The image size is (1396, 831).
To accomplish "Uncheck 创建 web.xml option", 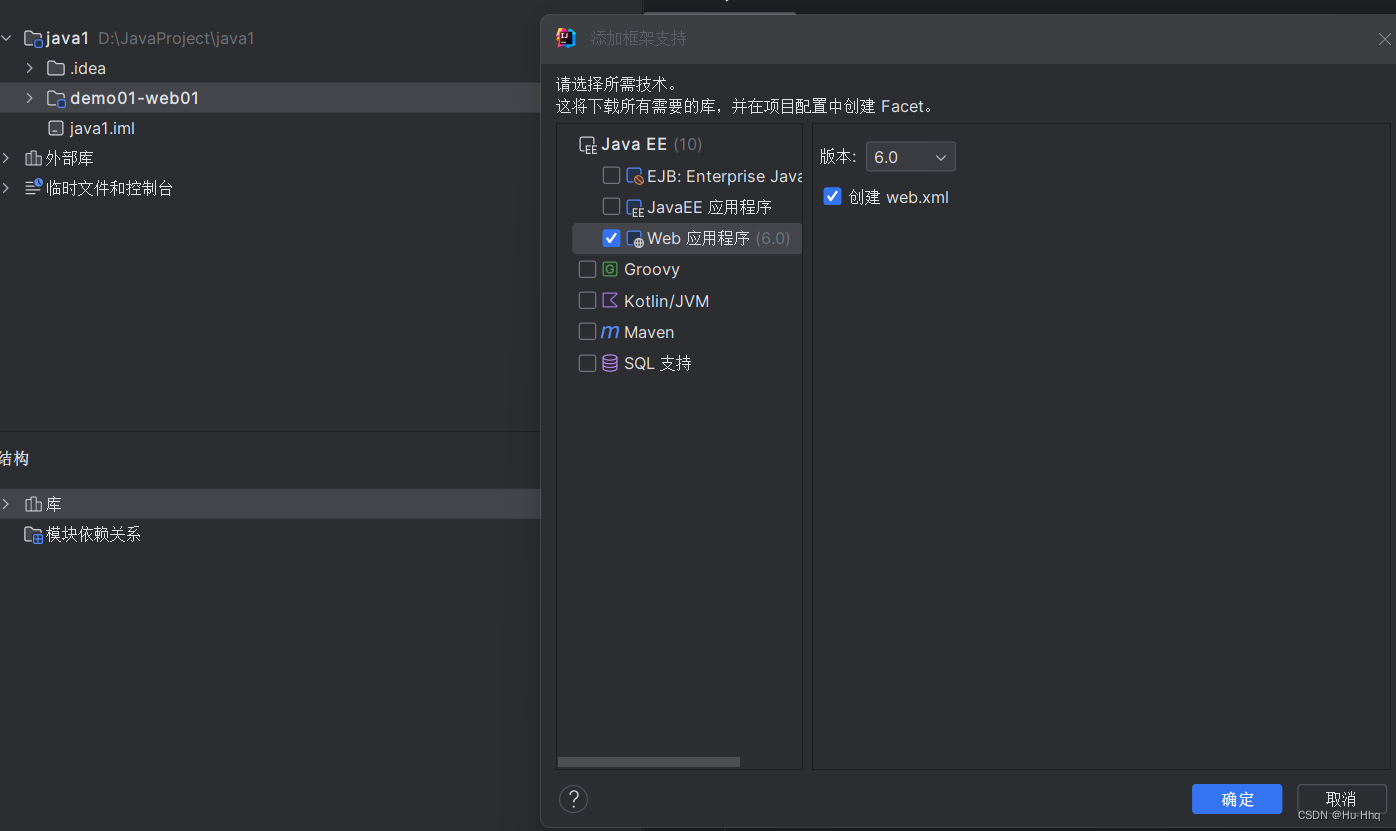I will tap(832, 196).
